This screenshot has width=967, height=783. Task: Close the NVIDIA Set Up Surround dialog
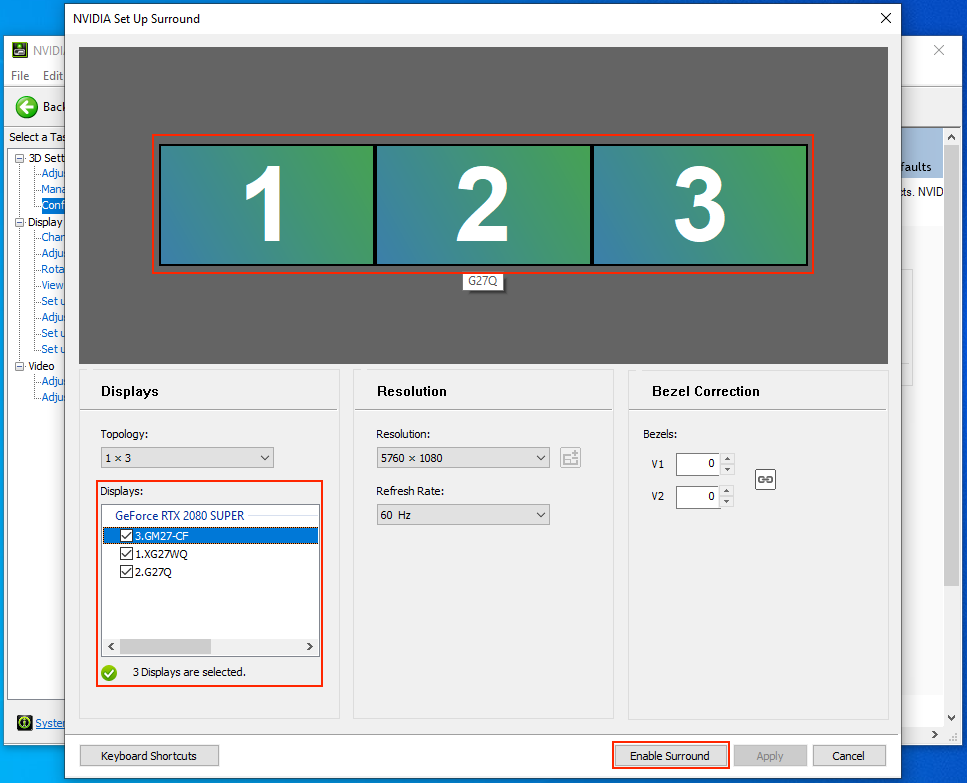(x=886, y=18)
